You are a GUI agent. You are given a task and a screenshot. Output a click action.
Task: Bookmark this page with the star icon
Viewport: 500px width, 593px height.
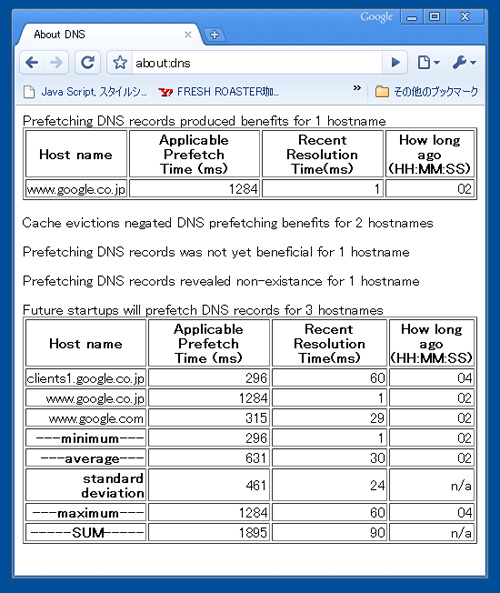120,62
